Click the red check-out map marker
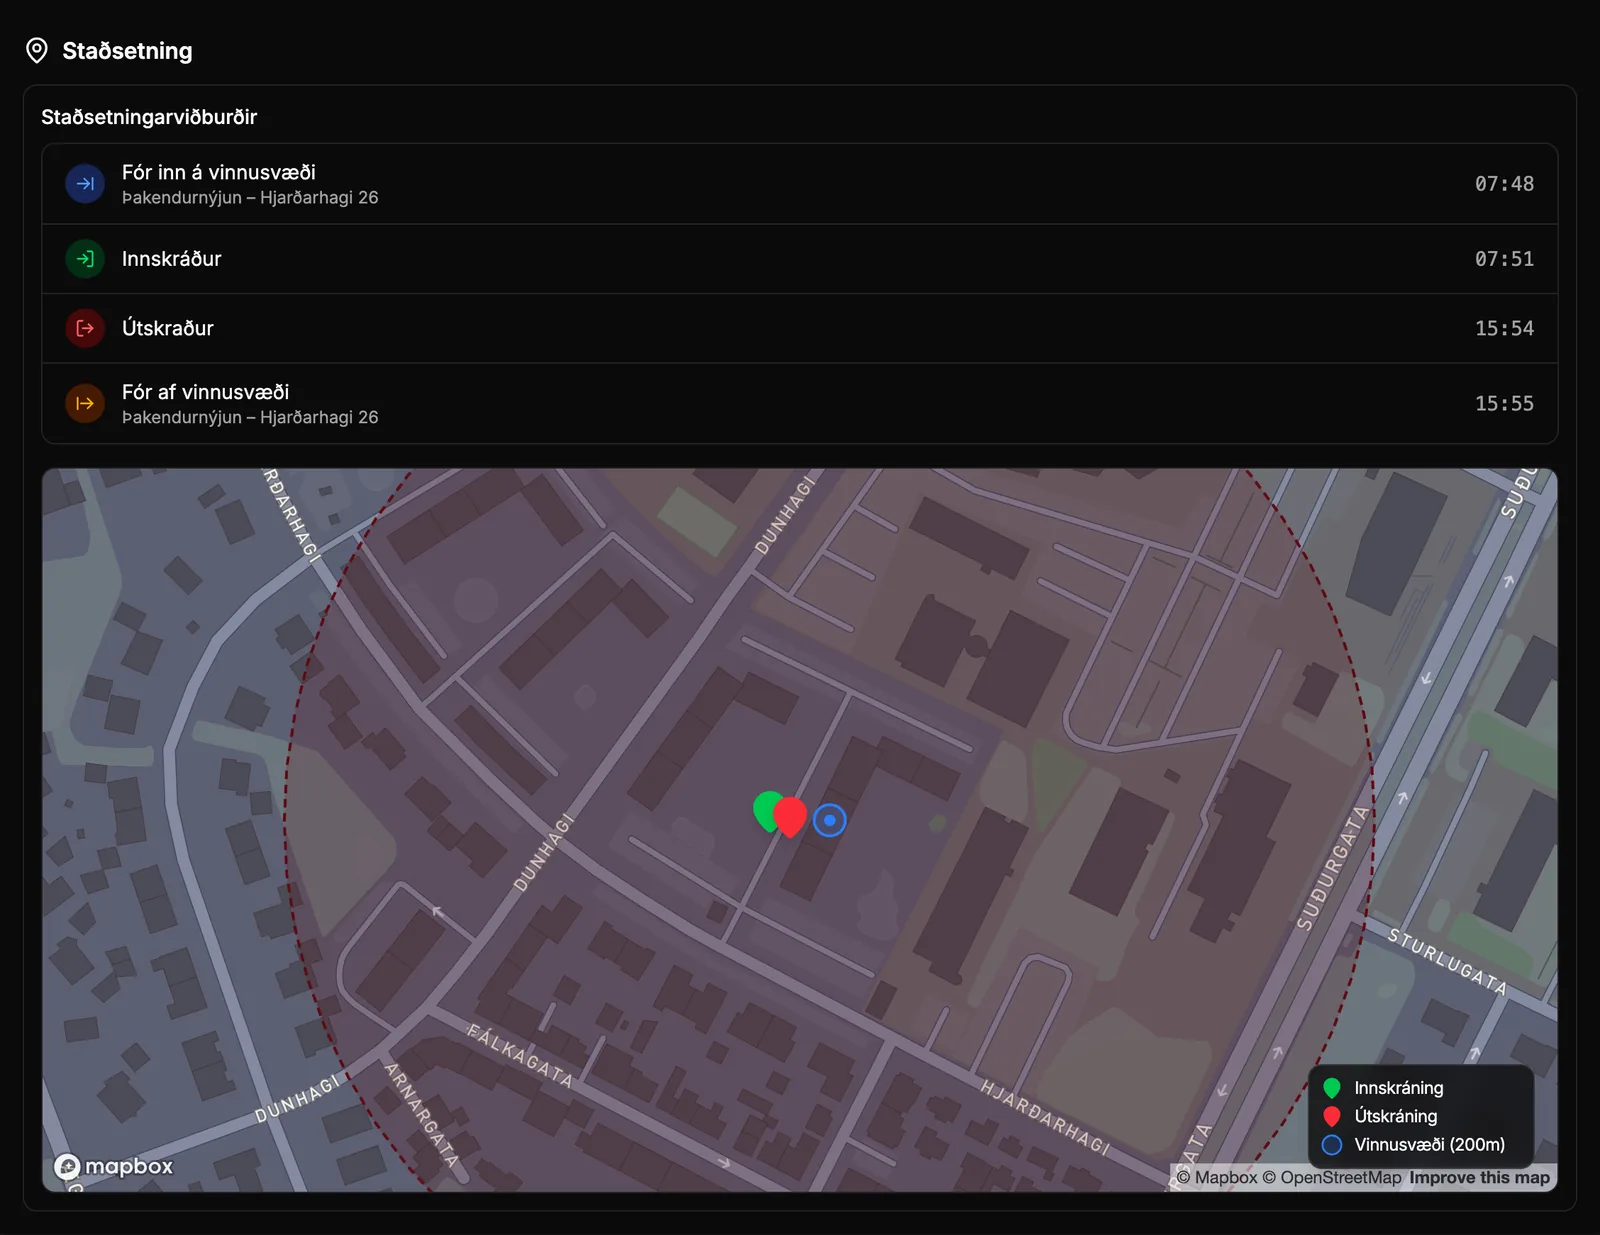Image resolution: width=1600 pixels, height=1235 pixels. click(790, 816)
